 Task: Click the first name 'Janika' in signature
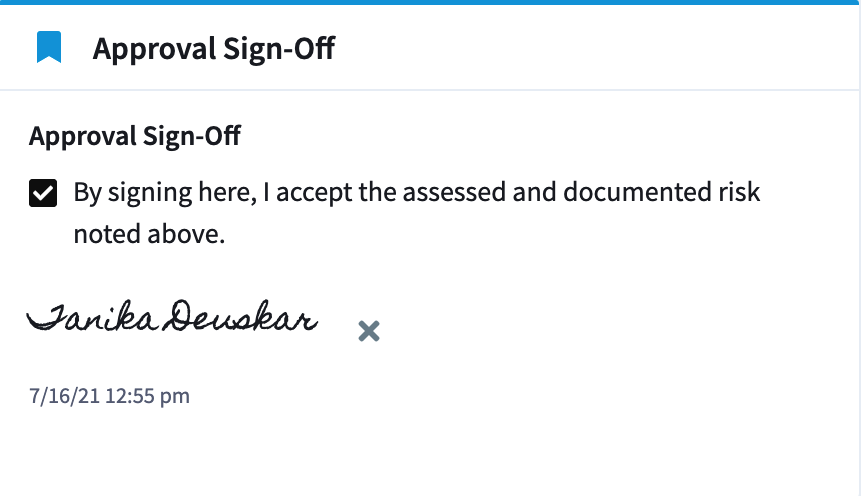click(93, 316)
